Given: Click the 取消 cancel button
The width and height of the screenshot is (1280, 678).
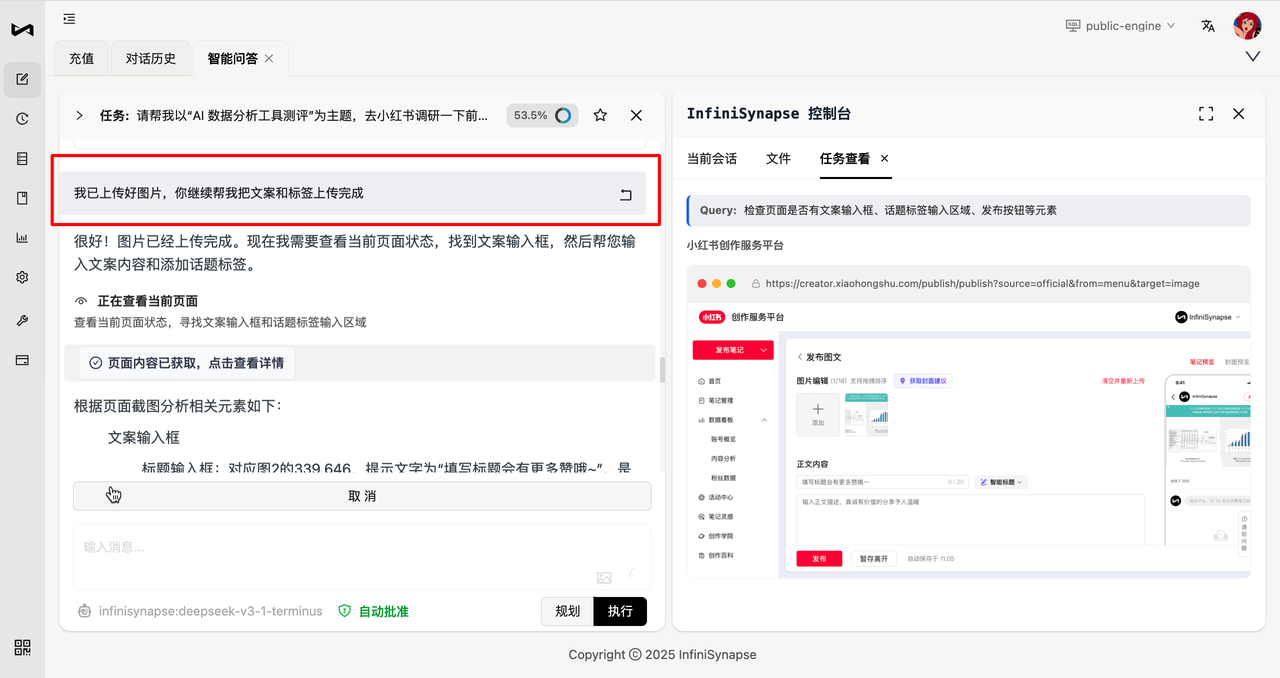Looking at the screenshot, I should [362, 496].
